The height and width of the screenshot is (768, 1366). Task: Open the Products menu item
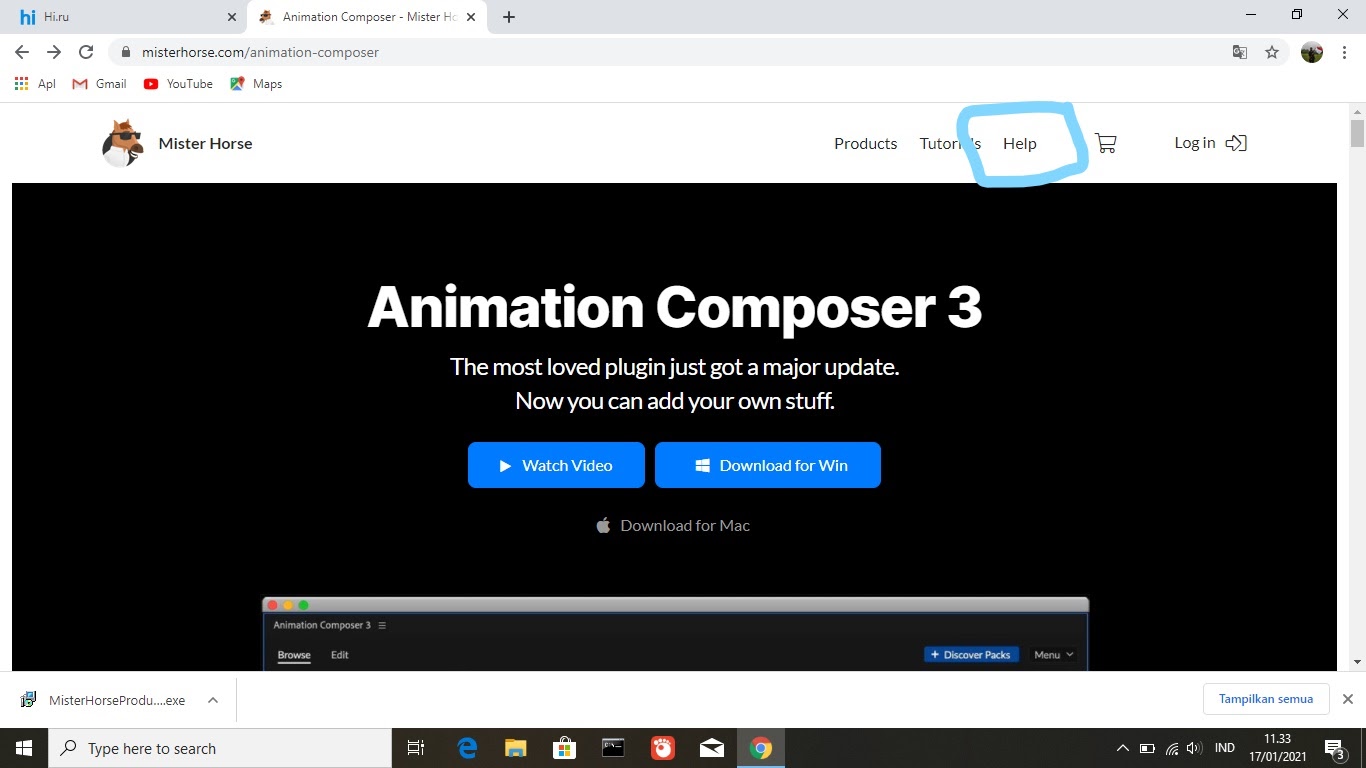point(865,143)
